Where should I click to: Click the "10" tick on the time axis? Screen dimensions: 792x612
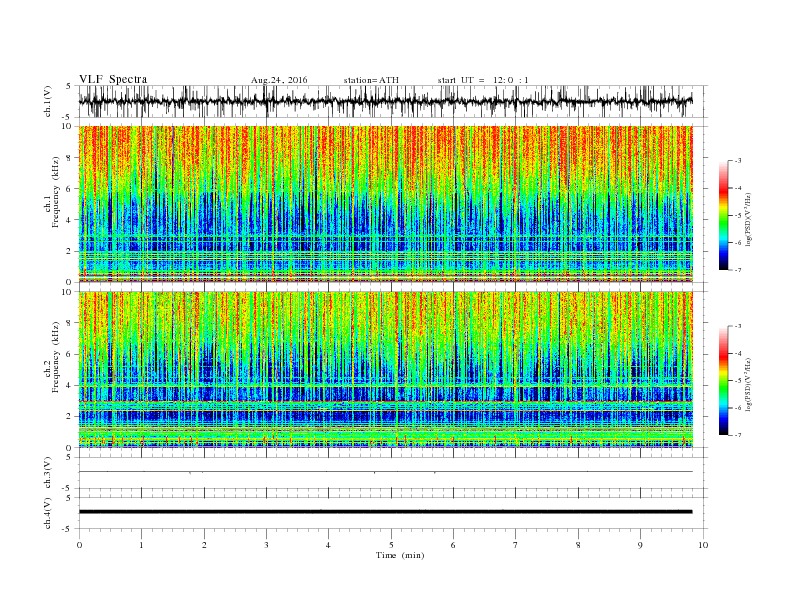[x=703, y=545]
